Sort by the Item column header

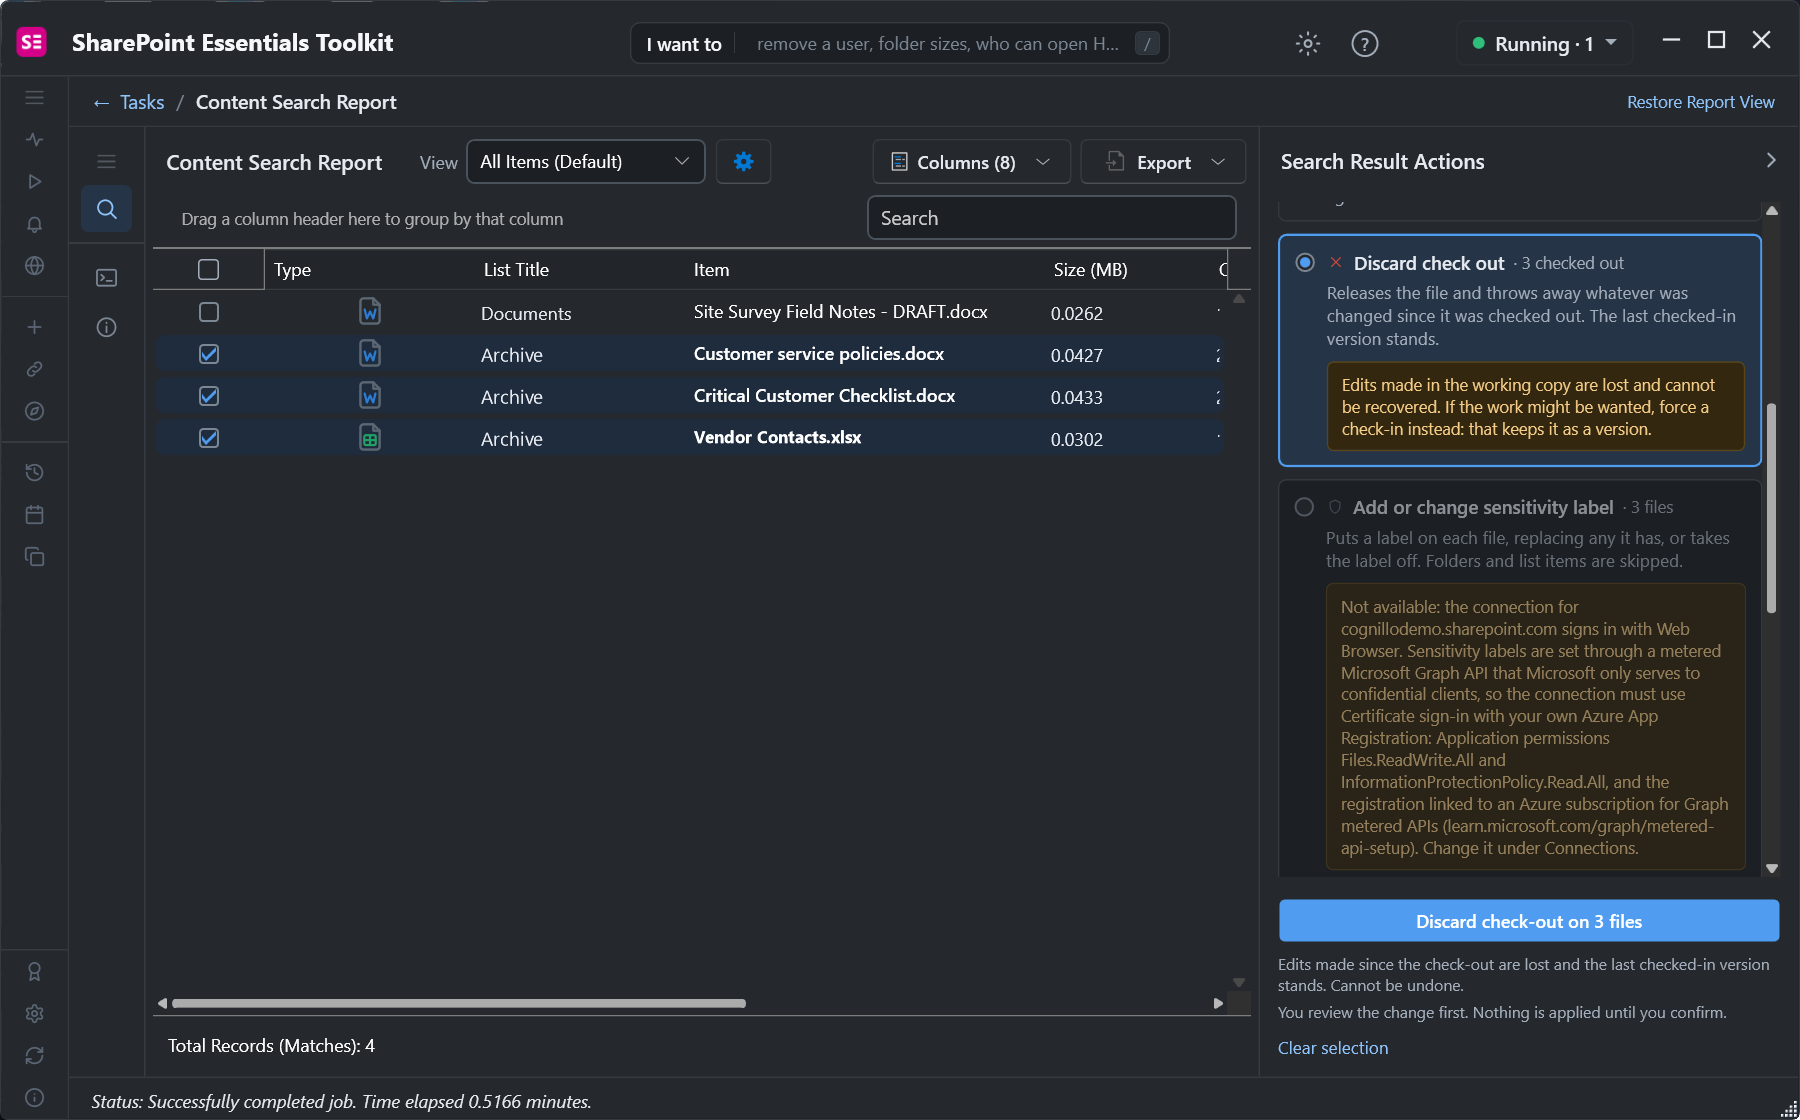712,270
